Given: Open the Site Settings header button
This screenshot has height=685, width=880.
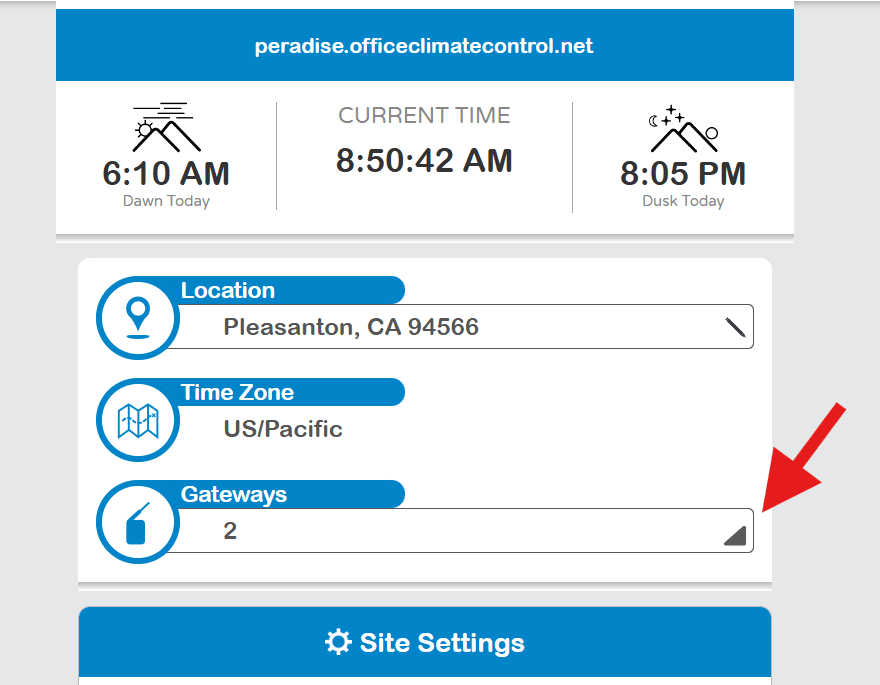Looking at the screenshot, I should coord(425,642).
